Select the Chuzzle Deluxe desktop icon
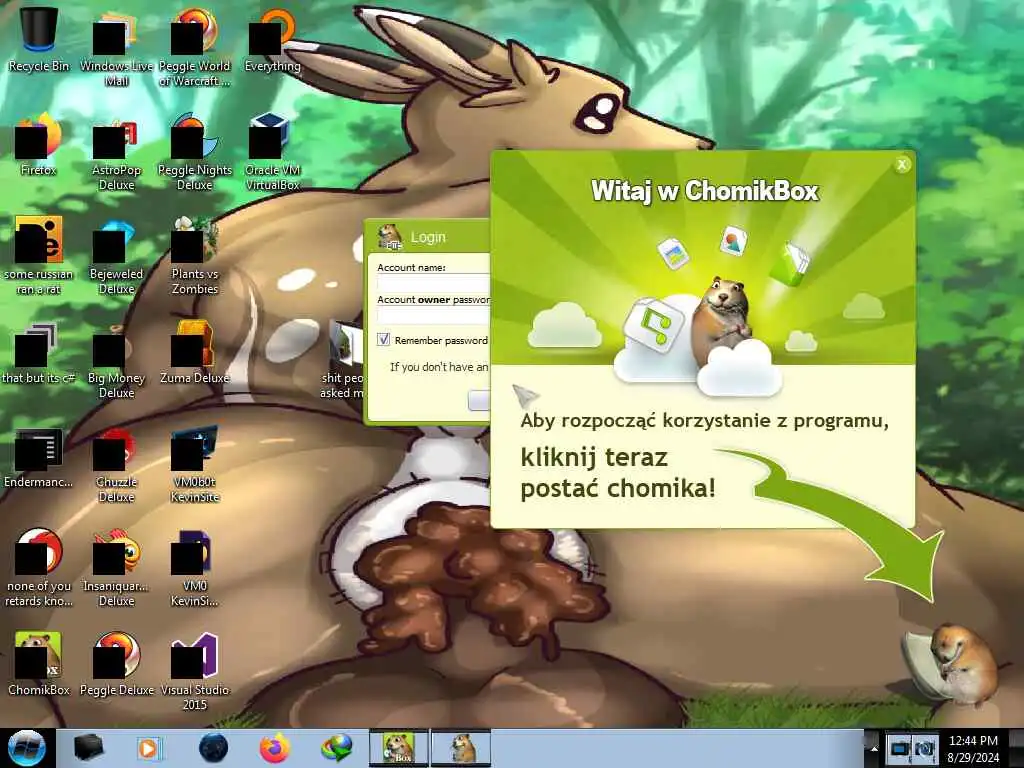Viewport: 1024px width, 768px height. pyautogui.click(x=116, y=464)
